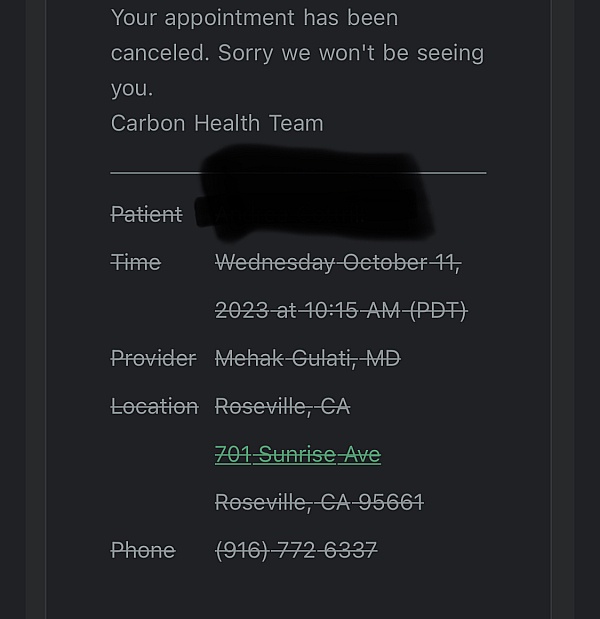The width and height of the screenshot is (600, 619).
Task: Click the Roseville, CA location city text
Action: pos(282,407)
